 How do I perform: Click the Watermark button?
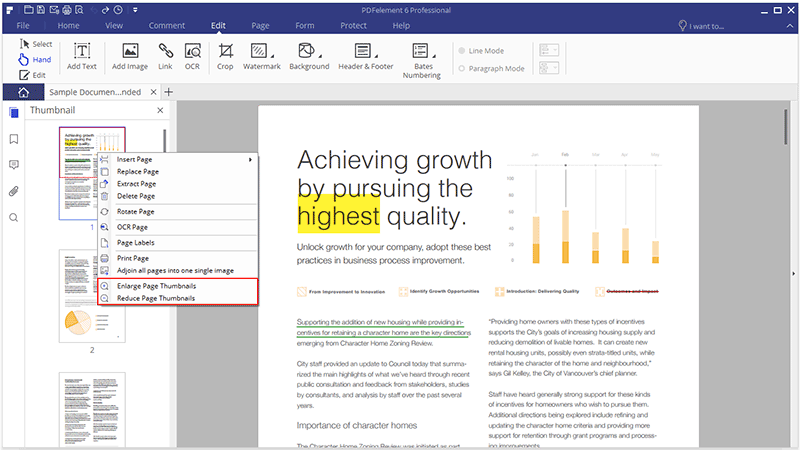pos(262,57)
